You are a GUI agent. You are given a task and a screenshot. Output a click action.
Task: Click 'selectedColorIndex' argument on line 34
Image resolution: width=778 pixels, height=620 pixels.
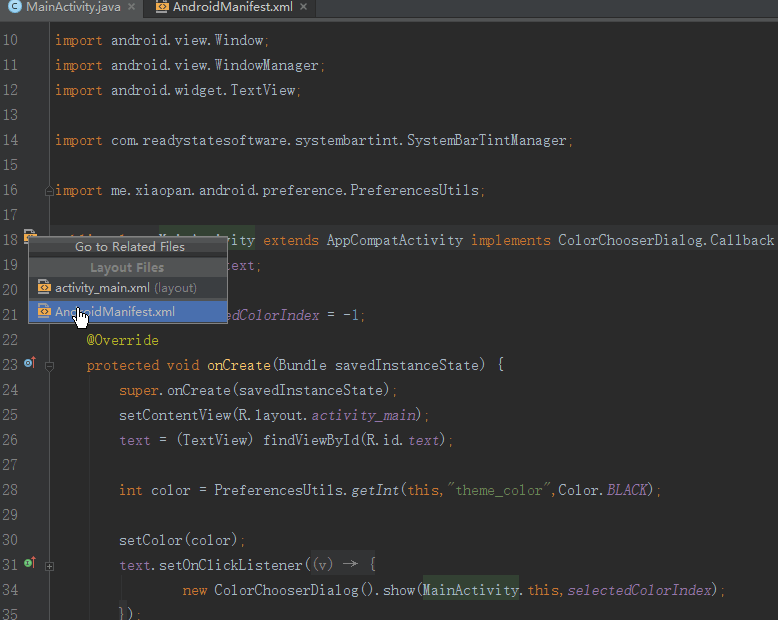tap(639, 590)
